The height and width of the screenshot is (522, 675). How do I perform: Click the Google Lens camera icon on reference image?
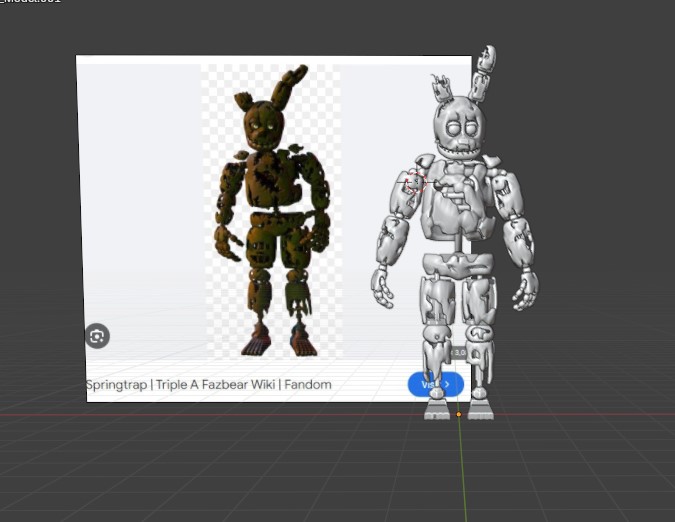click(x=97, y=336)
